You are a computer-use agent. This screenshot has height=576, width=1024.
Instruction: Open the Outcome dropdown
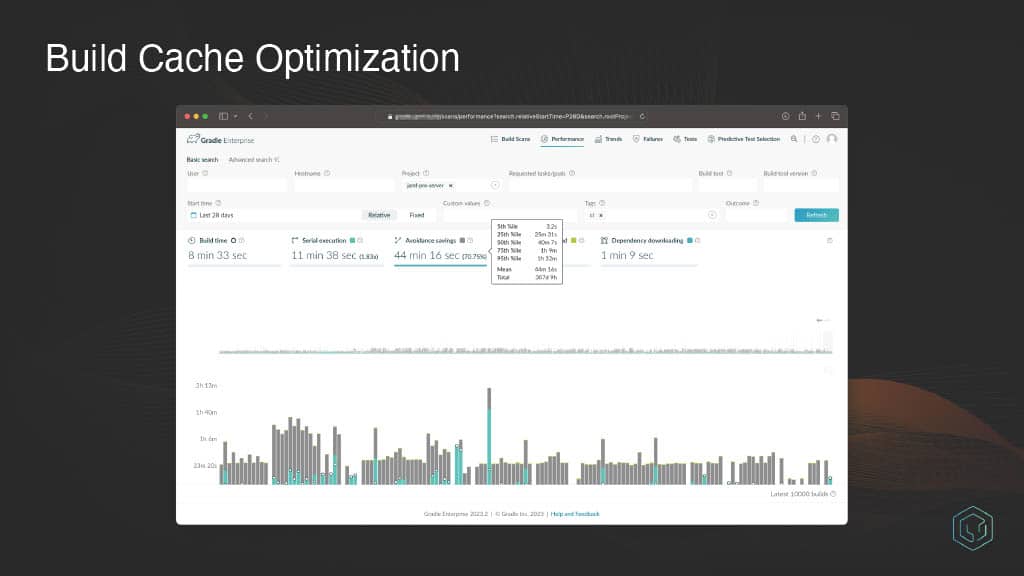[756, 215]
